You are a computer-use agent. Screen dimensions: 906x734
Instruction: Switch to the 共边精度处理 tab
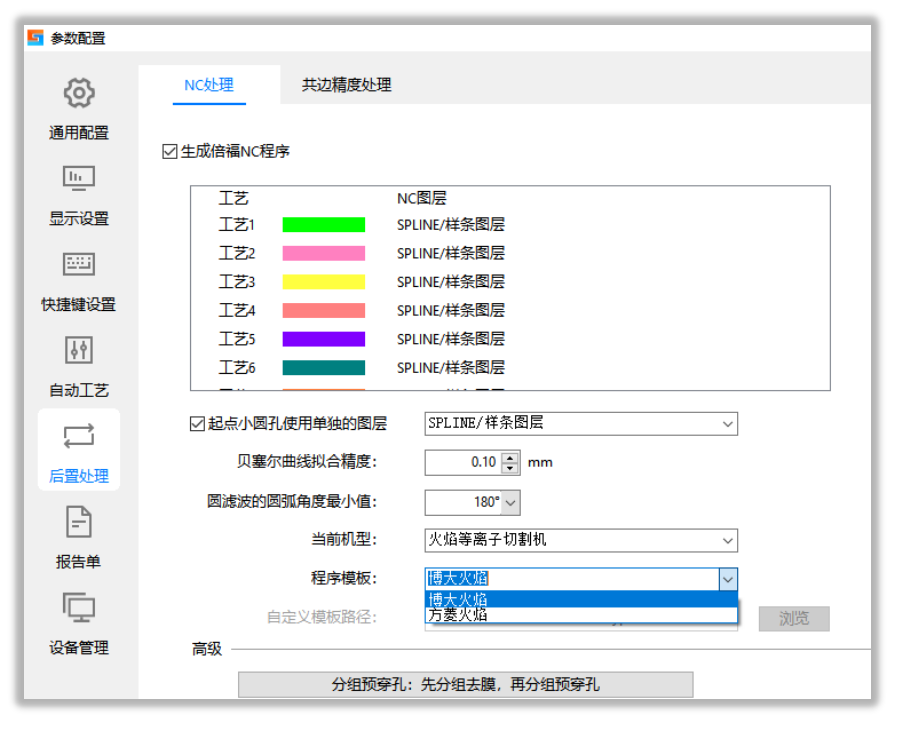(347, 85)
